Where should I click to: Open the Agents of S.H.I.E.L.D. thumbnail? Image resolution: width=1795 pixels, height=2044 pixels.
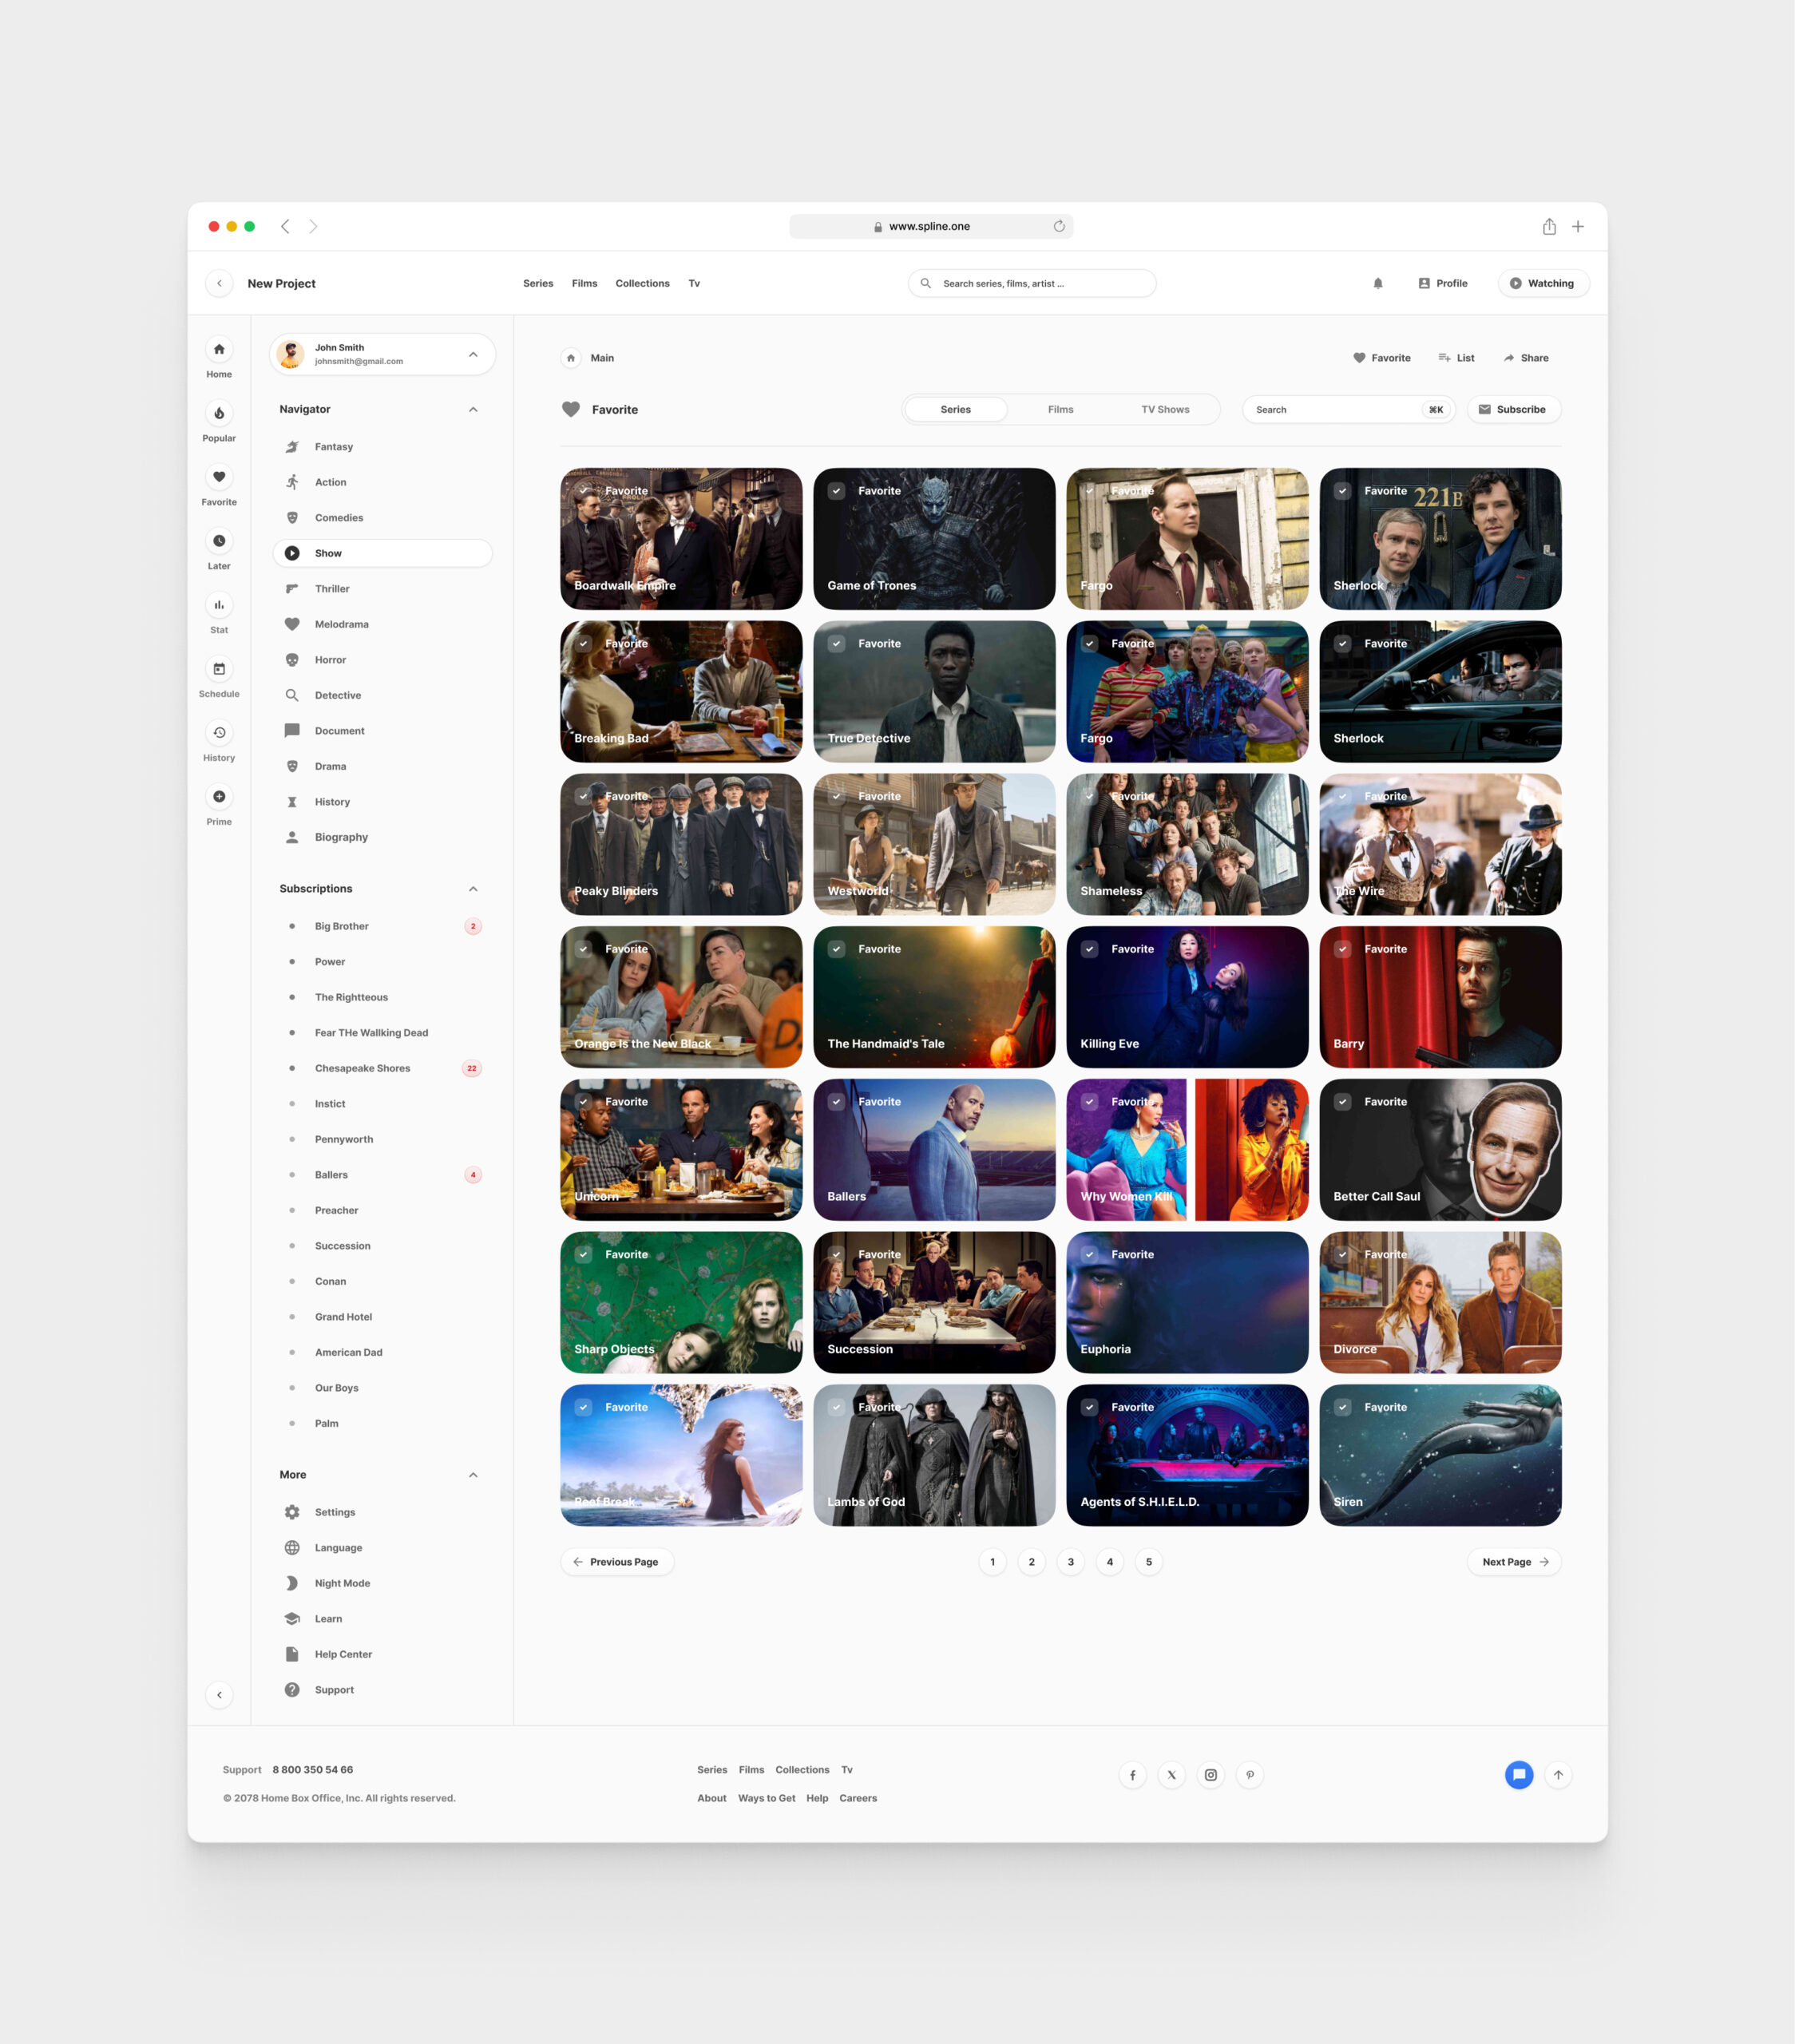pyautogui.click(x=1187, y=1455)
